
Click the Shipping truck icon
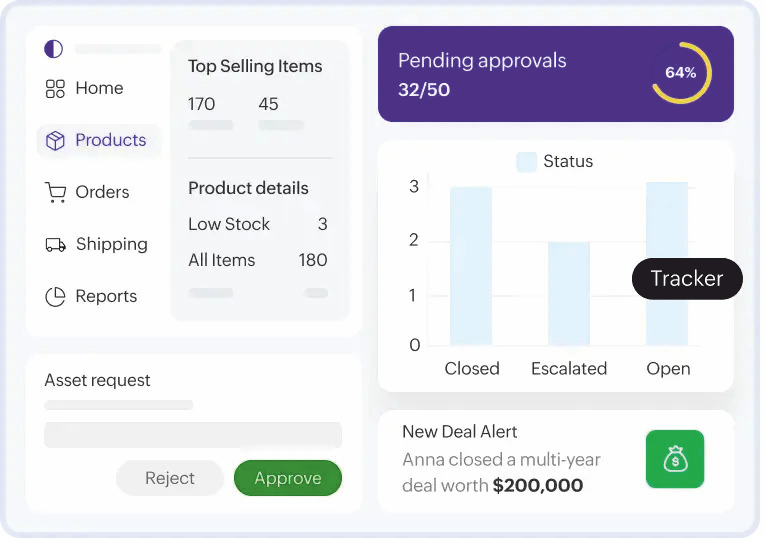[x=56, y=244]
